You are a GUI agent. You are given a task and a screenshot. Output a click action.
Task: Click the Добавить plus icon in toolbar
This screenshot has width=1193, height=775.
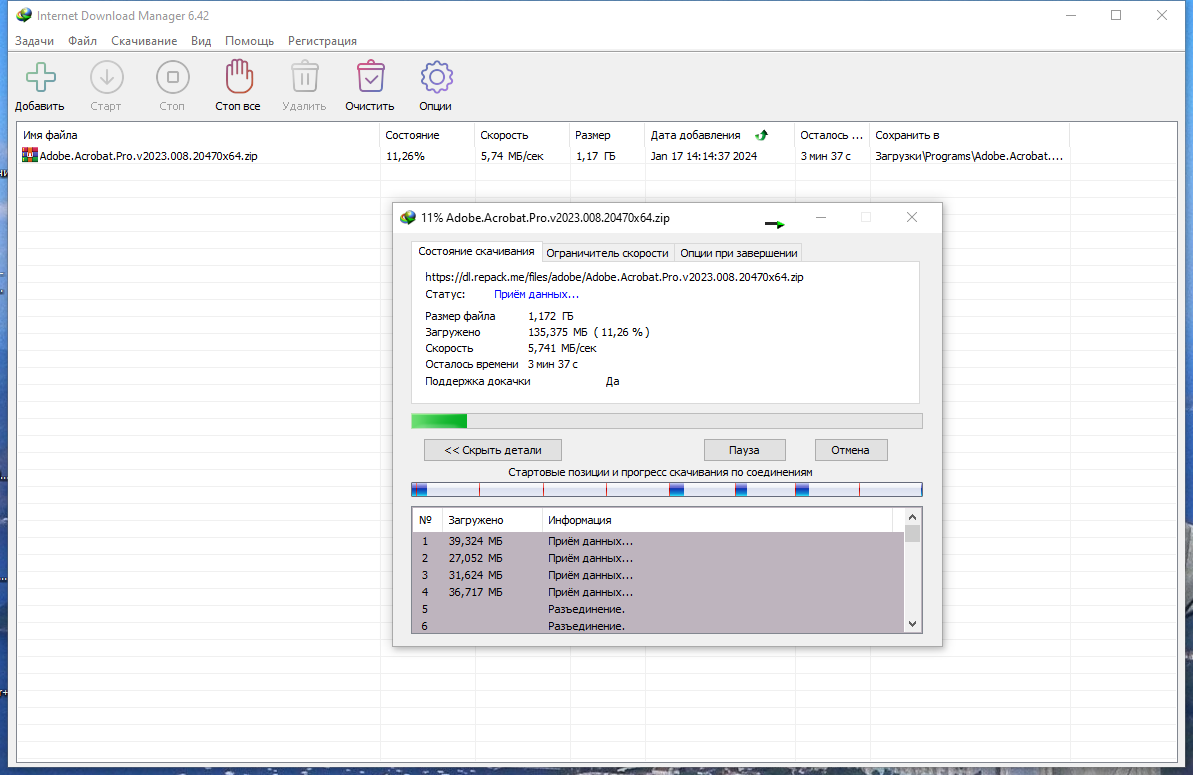[x=40, y=78]
